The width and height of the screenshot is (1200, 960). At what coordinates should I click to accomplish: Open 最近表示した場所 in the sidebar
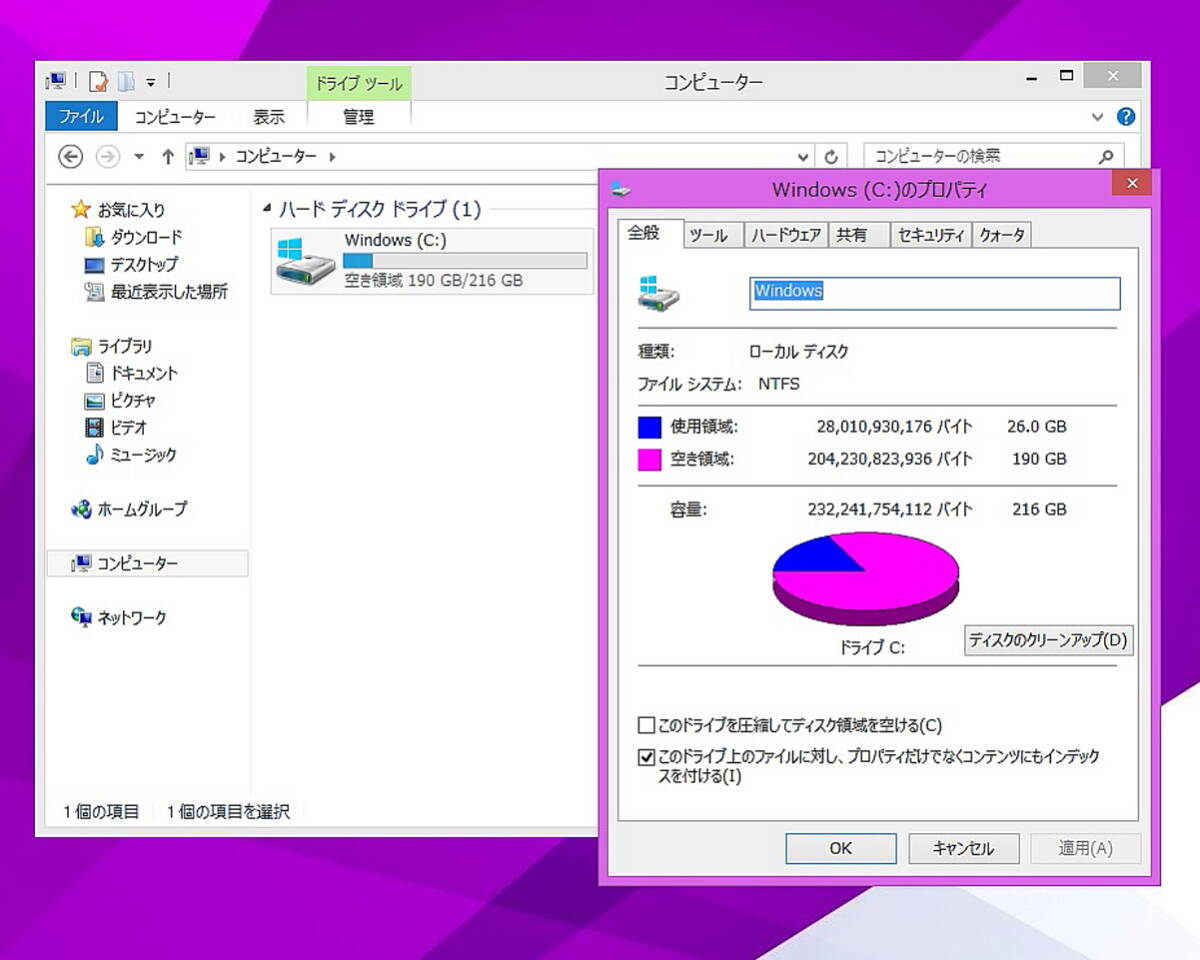coord(168,292)
